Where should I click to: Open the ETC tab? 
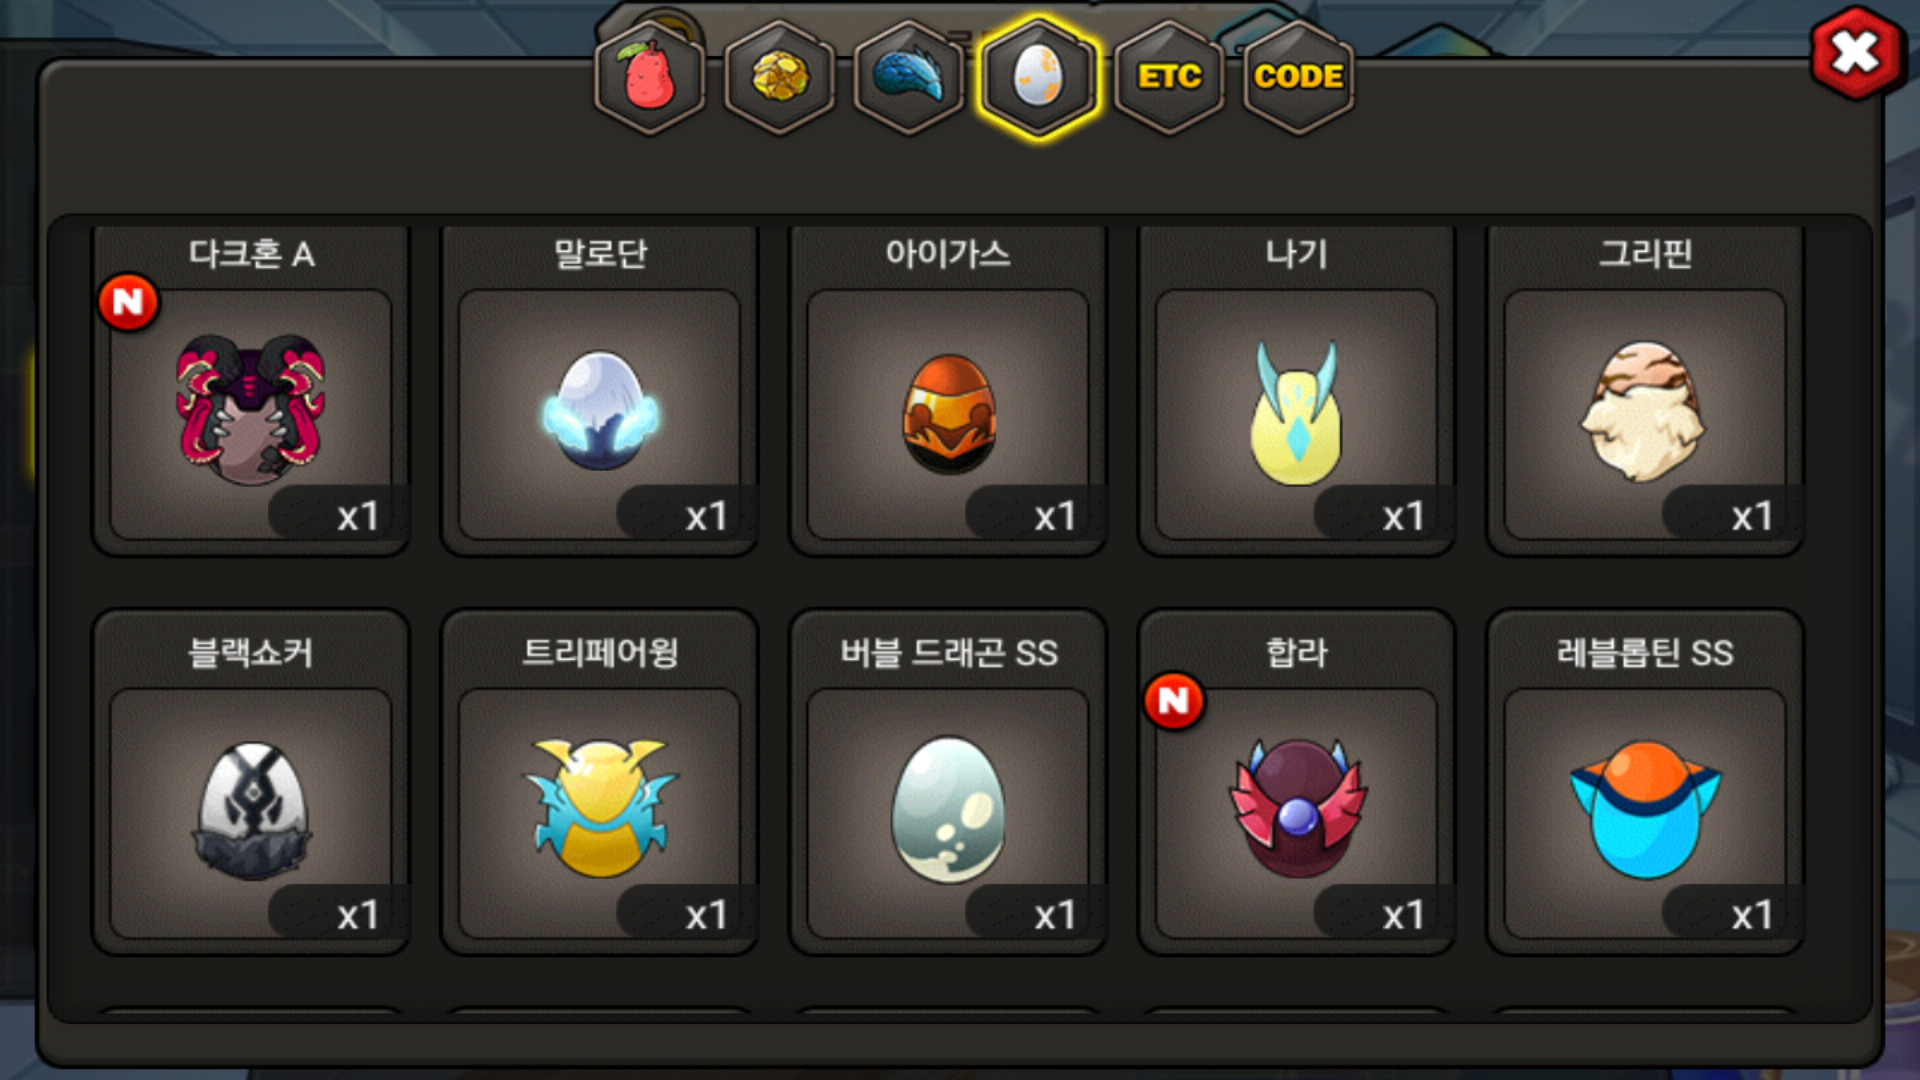(1169, 77)
